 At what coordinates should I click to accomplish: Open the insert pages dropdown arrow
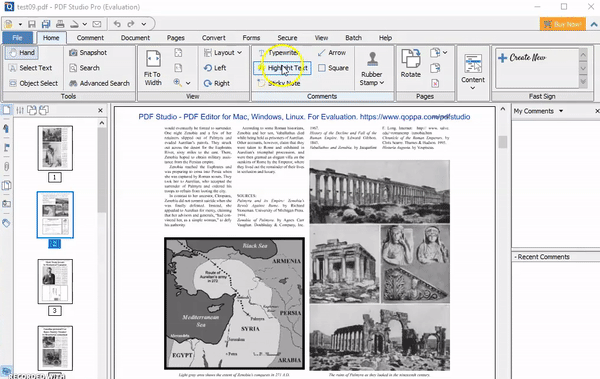445,52
